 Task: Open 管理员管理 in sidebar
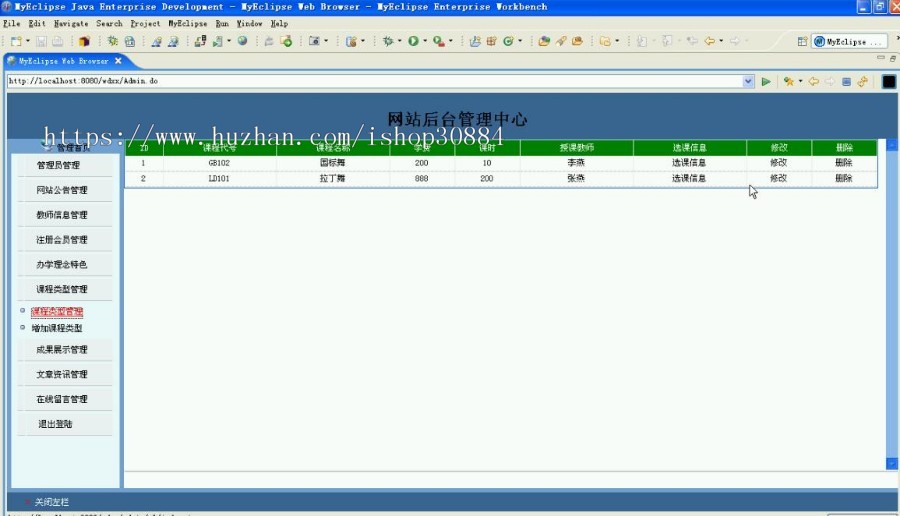[x=58, y=165]
